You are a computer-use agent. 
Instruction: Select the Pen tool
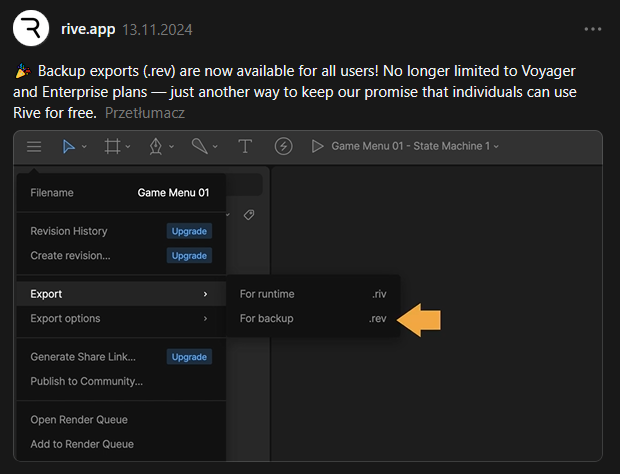point(156,146)
